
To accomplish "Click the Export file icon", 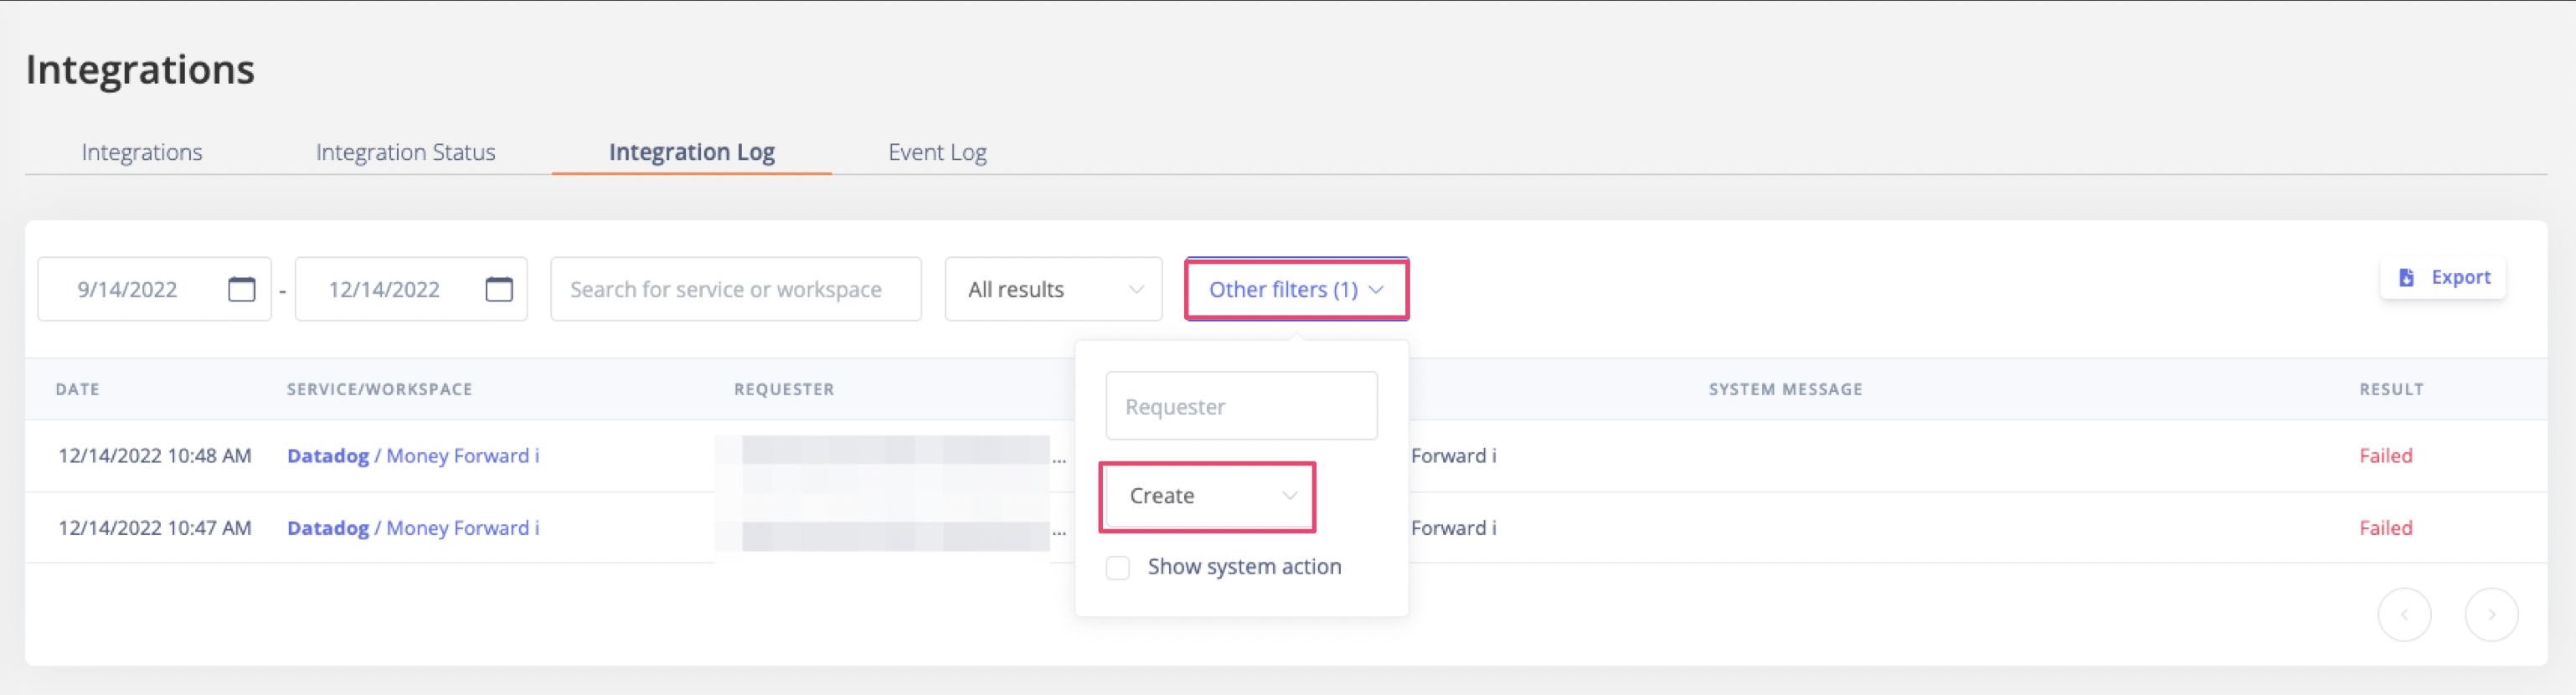I will coord(2406,278).
